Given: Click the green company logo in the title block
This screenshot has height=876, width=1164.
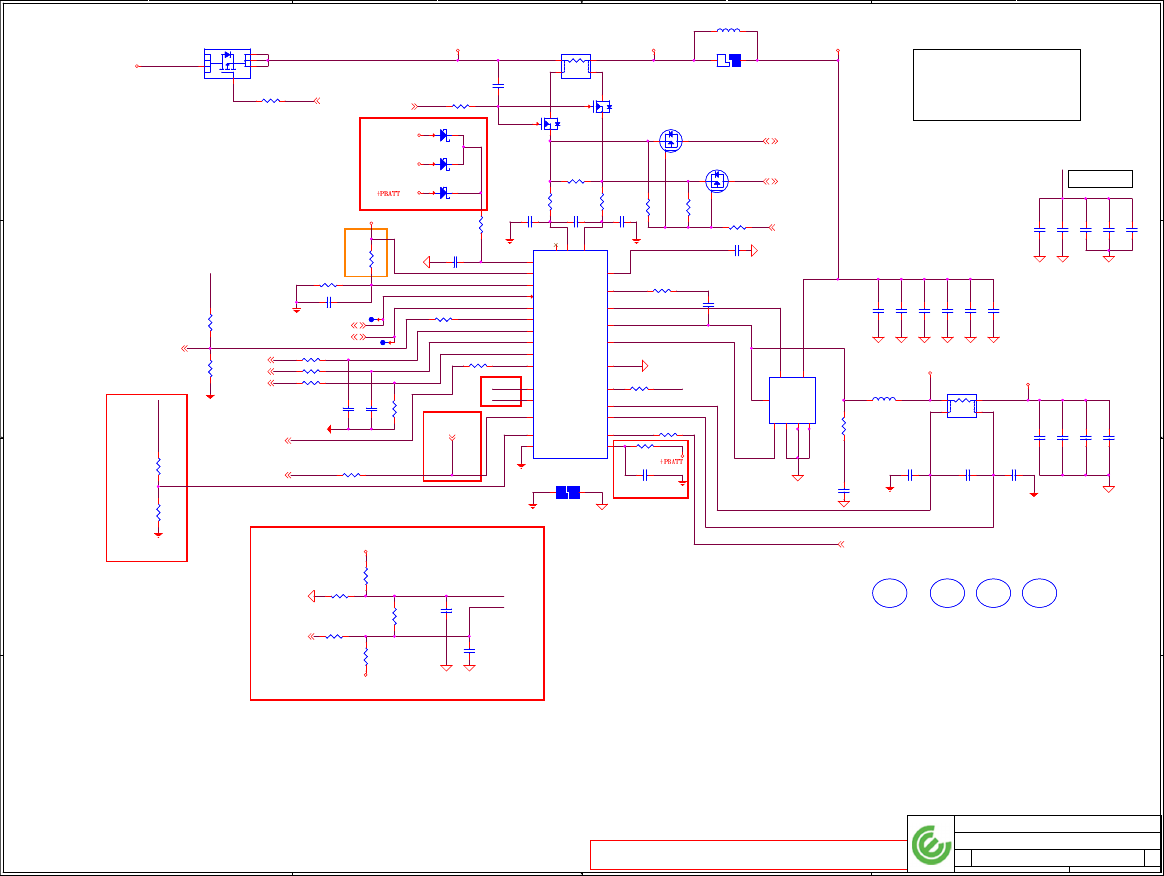Looking at the screenshot, I should click(x=931, y=845).
